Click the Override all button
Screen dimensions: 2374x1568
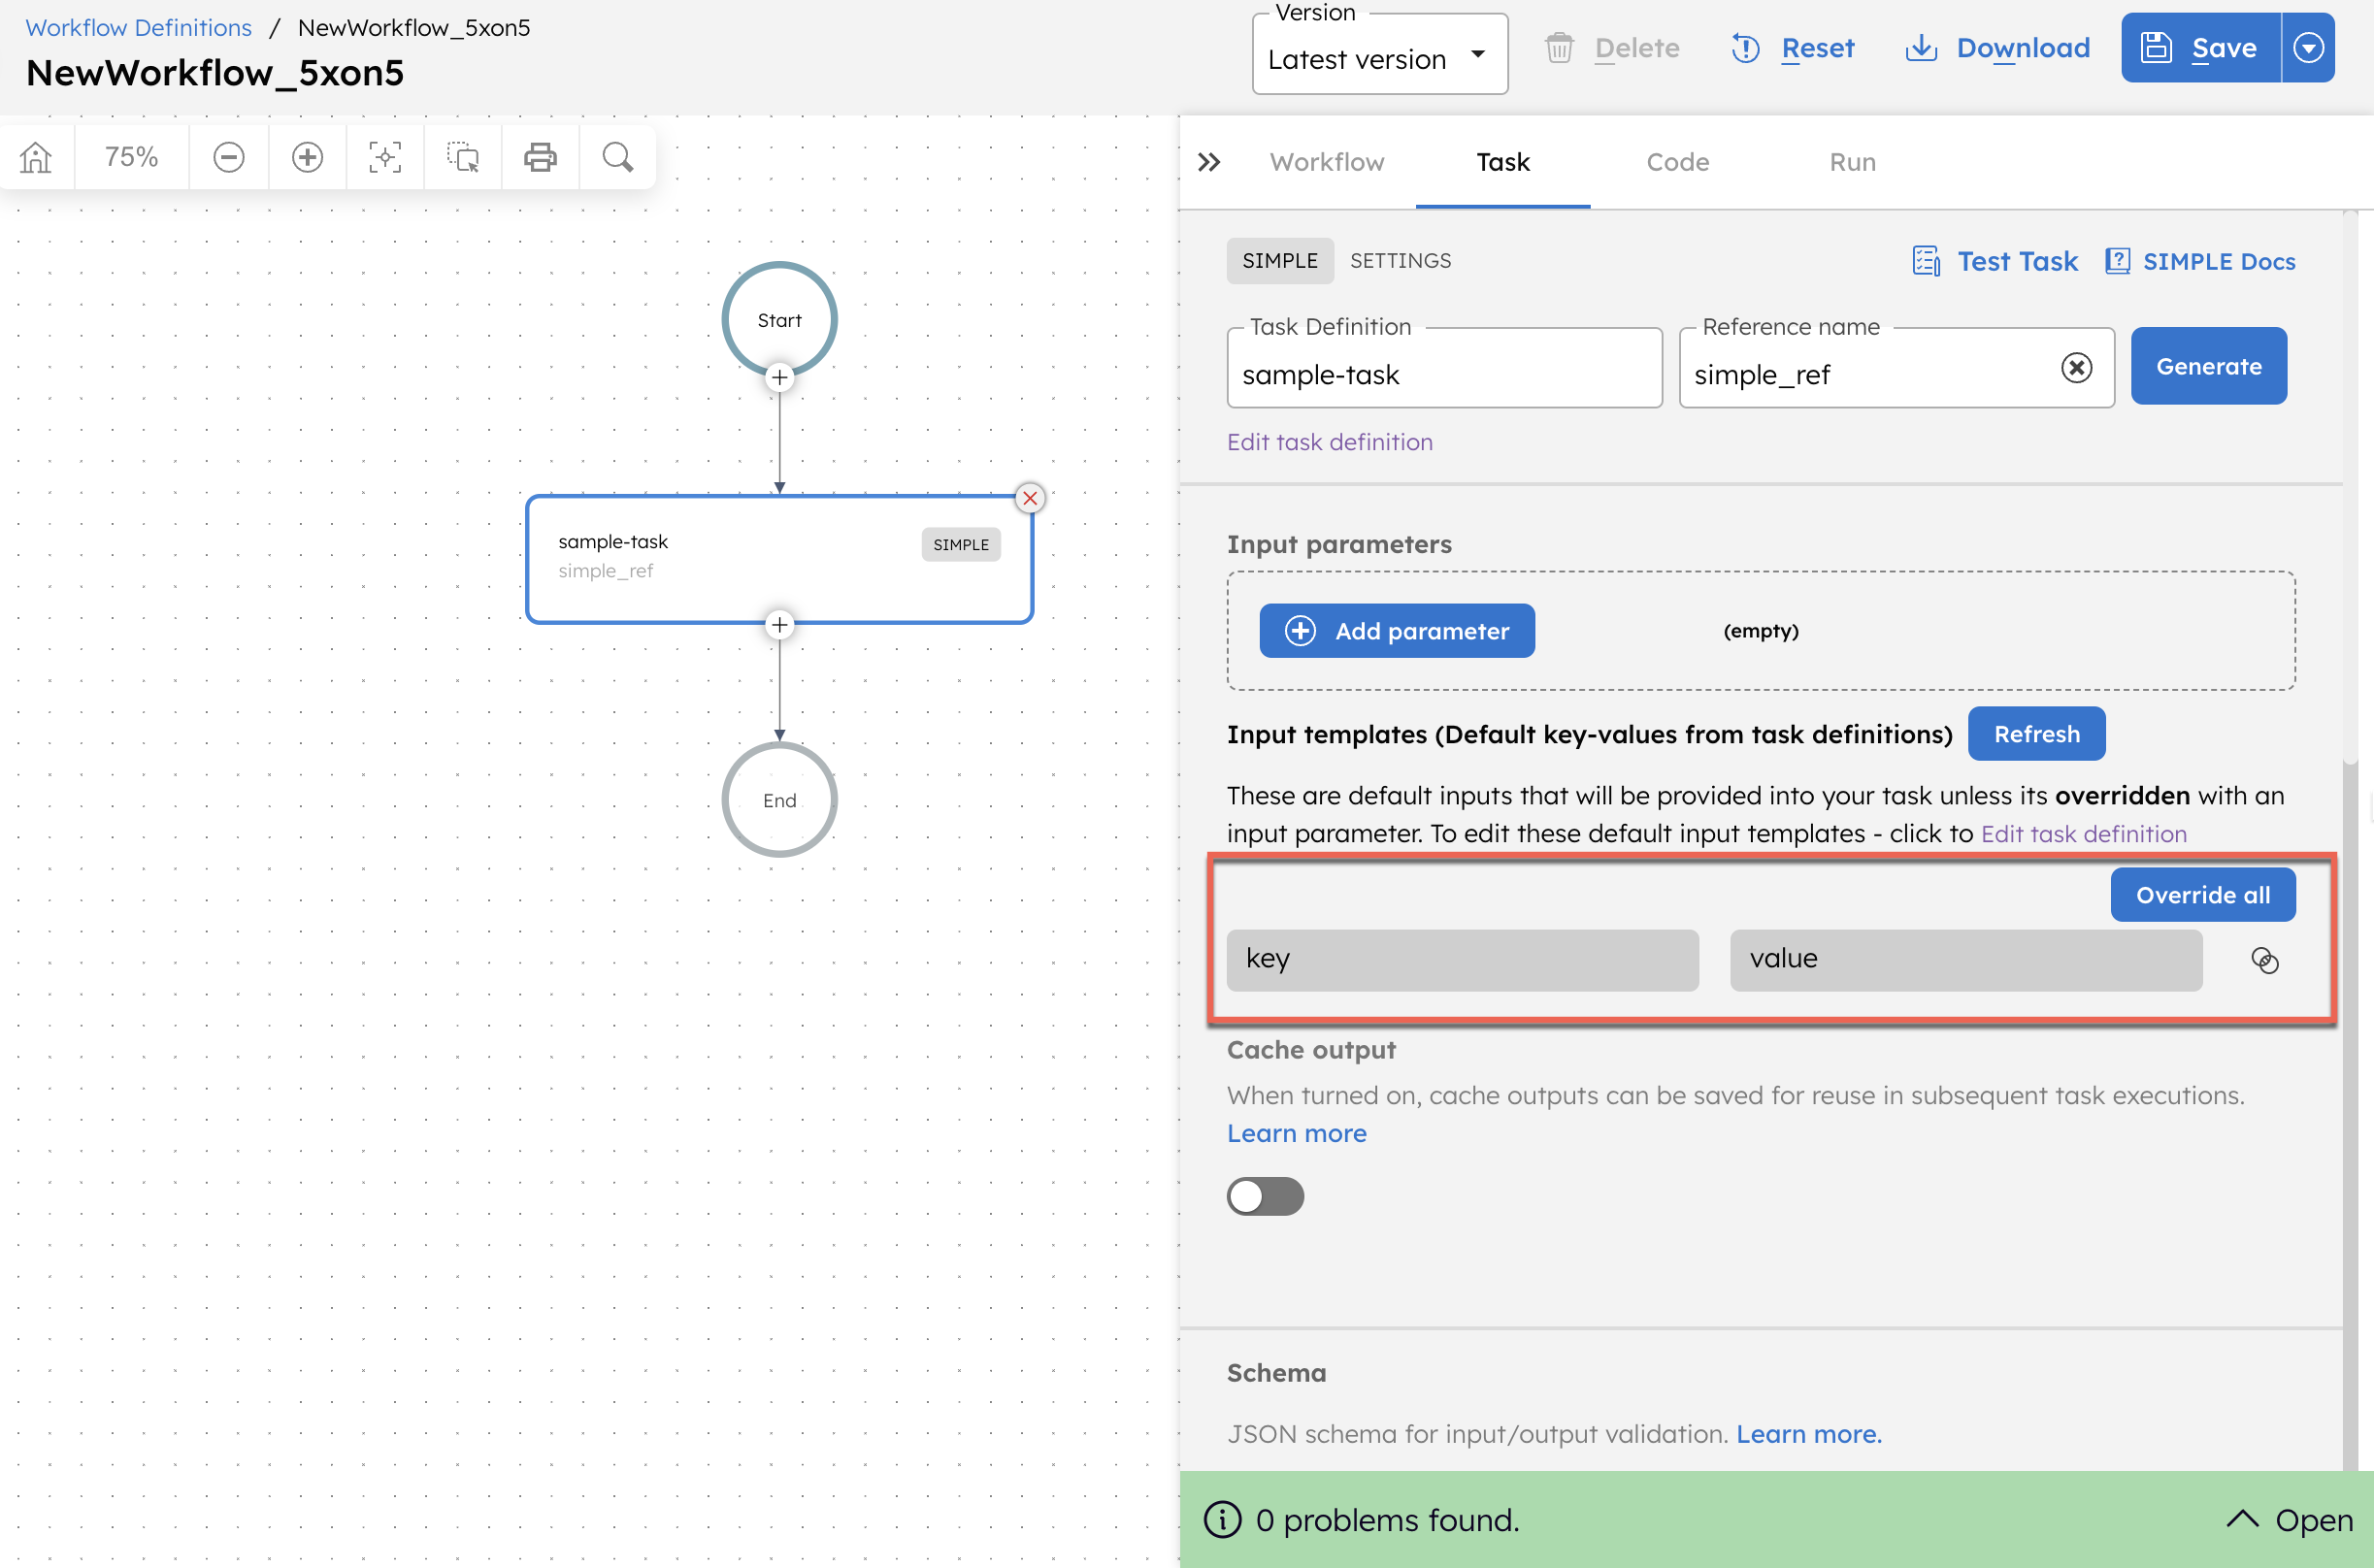coord(2202,895)
